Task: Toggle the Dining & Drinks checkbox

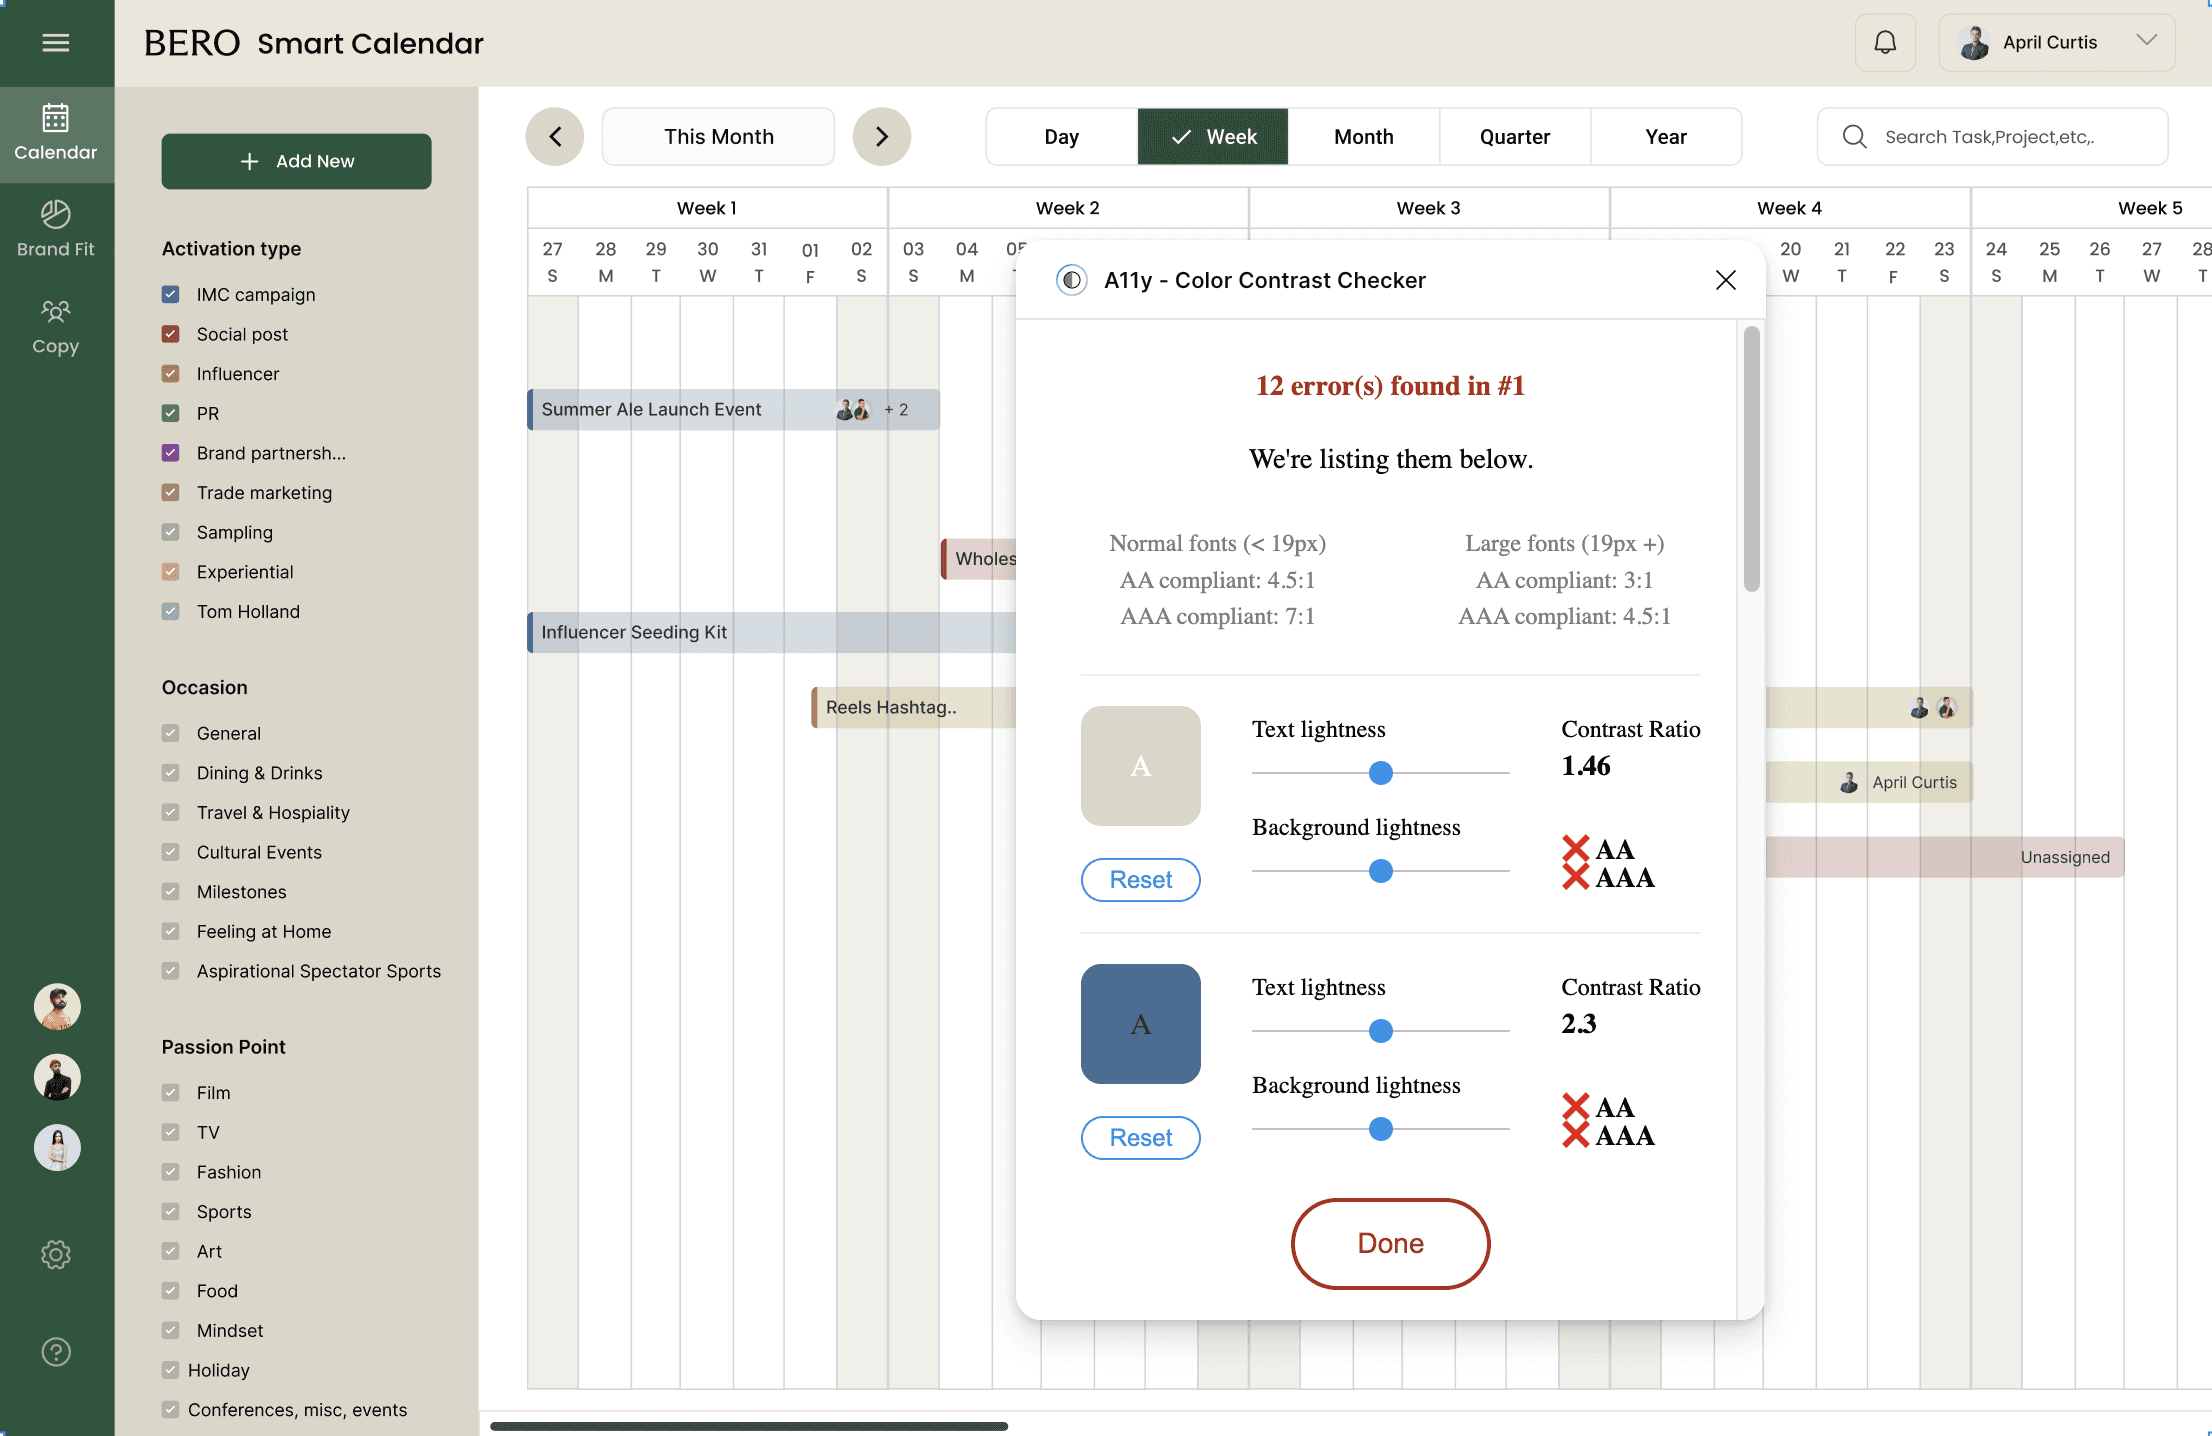Action: tap(171, 773)
